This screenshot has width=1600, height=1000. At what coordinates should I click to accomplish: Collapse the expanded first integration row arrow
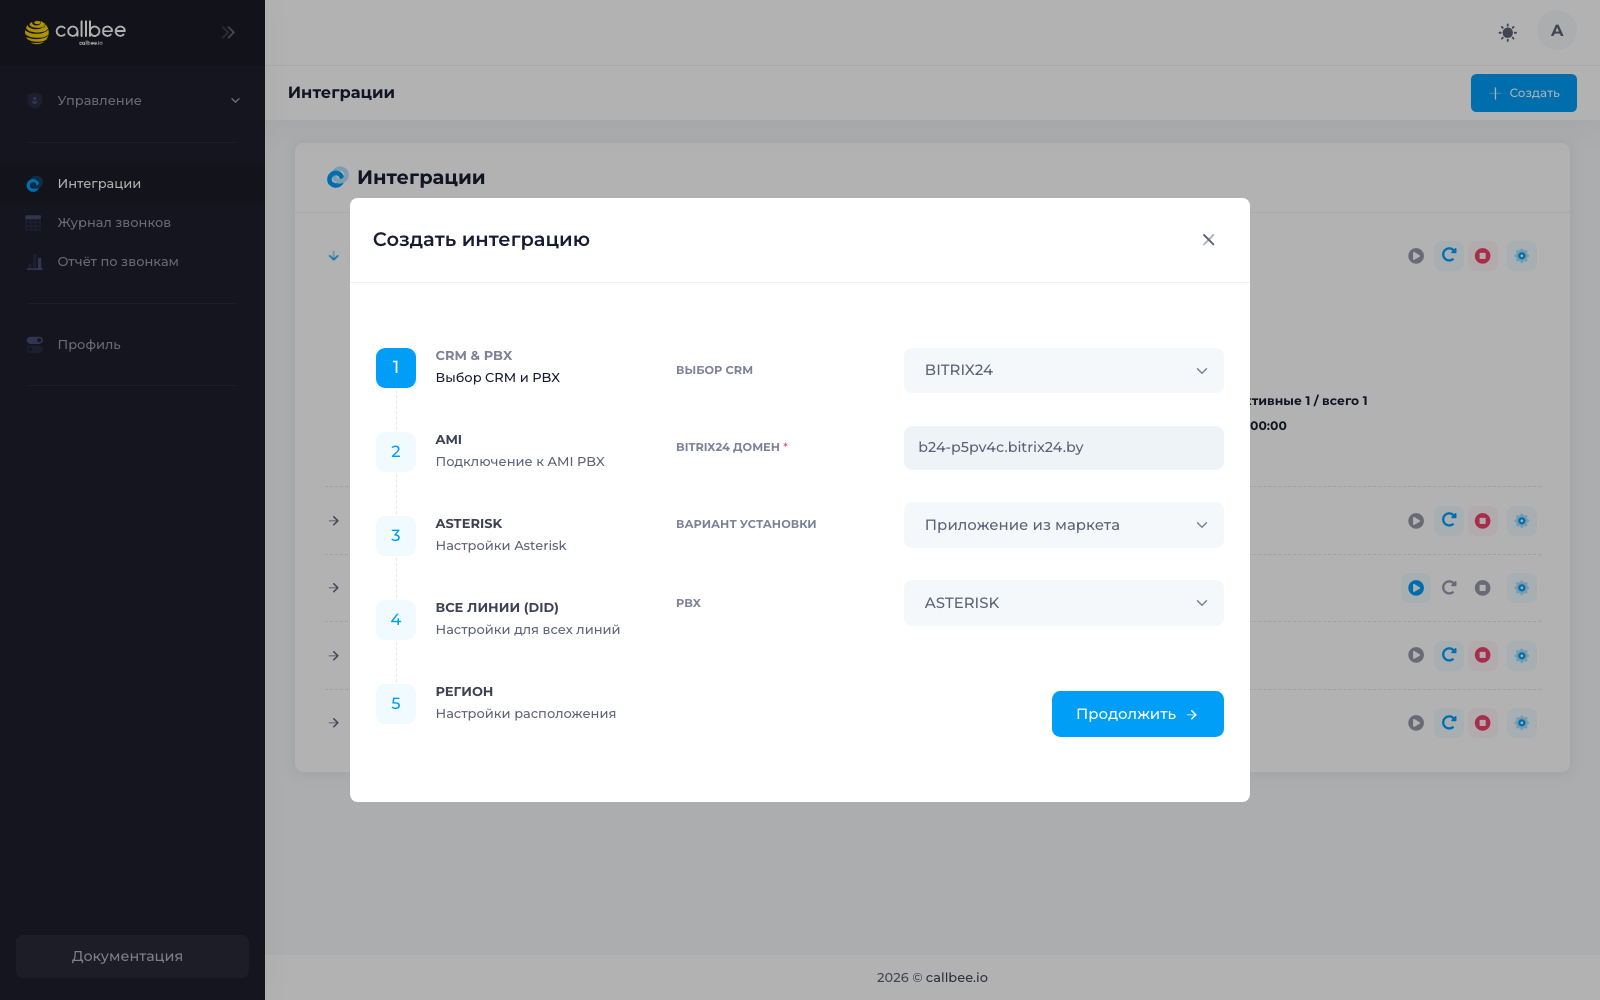tap(334, 256)
